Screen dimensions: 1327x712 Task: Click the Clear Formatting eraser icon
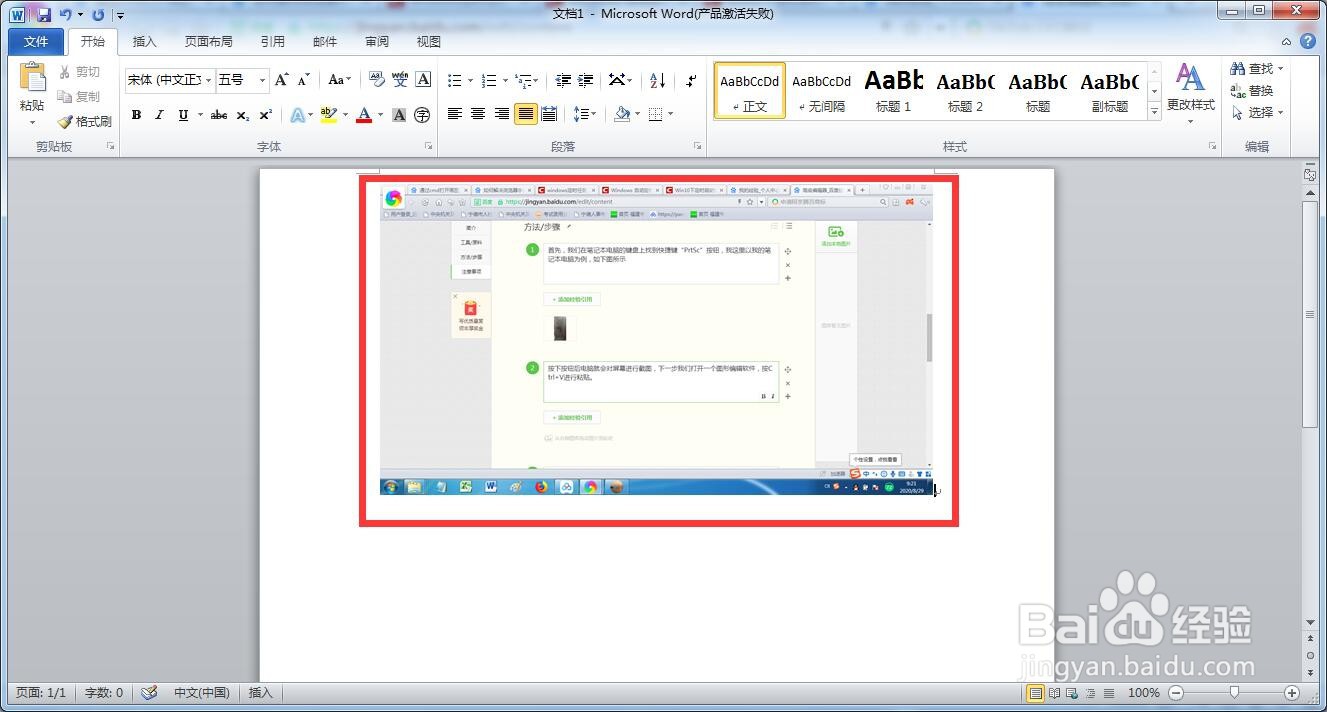click(377, 80)
